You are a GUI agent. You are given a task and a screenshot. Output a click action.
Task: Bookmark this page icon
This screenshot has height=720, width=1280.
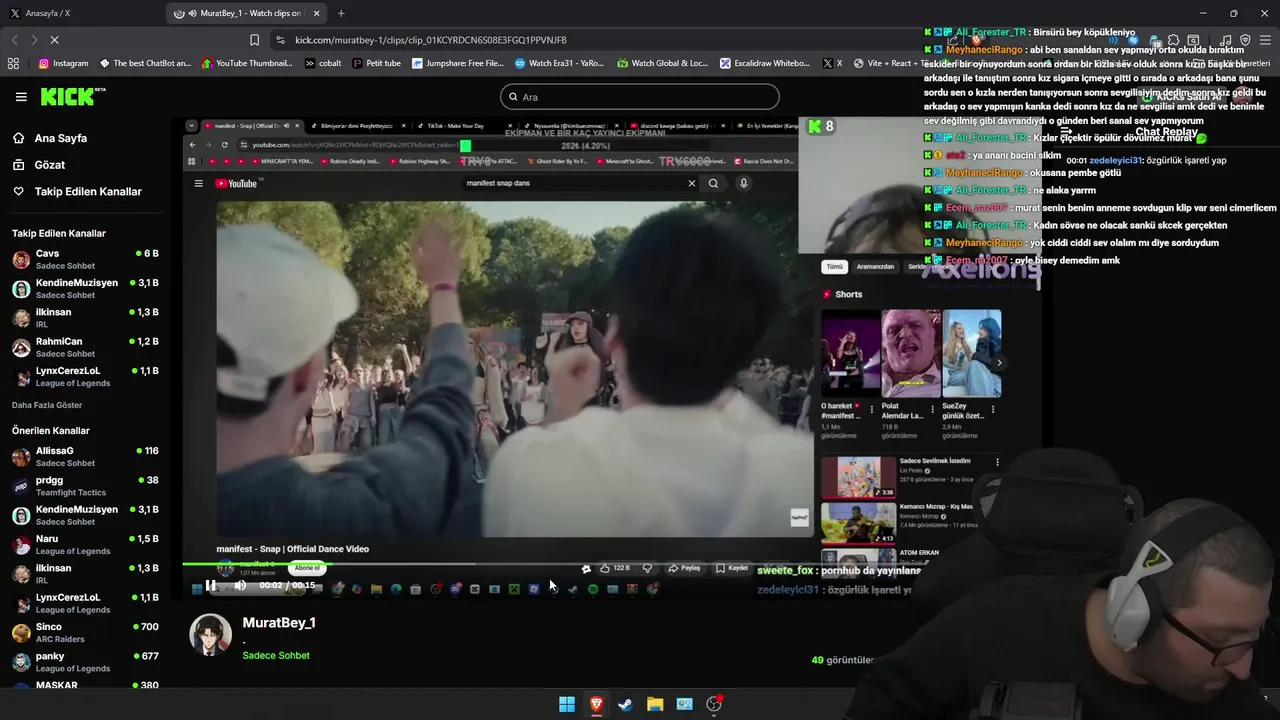click(x=254, y=40)
